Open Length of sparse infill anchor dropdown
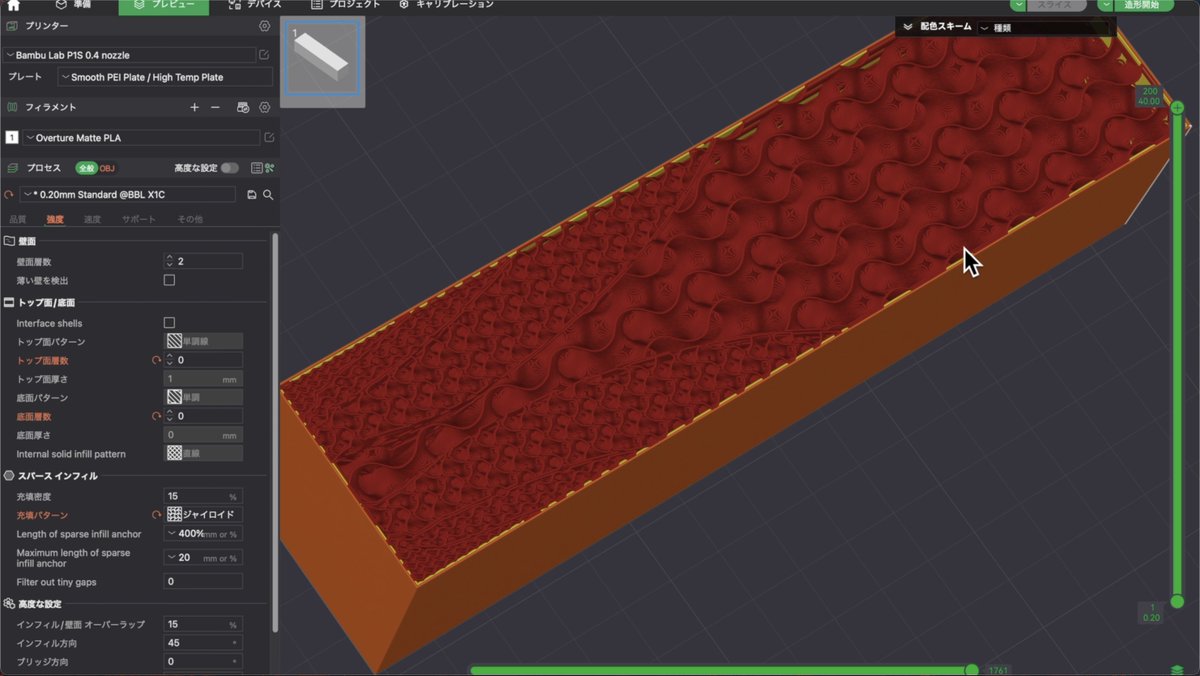Viewport: 1200px width, 676px height. tap(203, 534)
